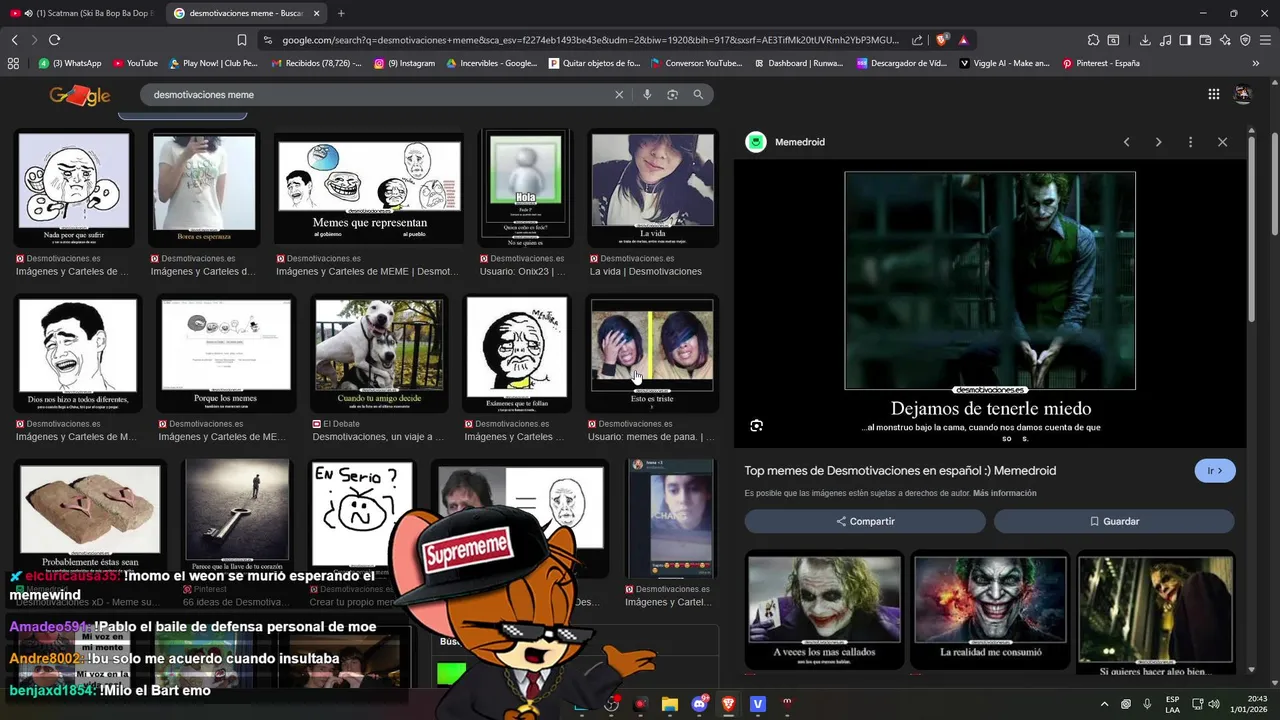Open related image A veces los mas callados

[x=824, y=609]
